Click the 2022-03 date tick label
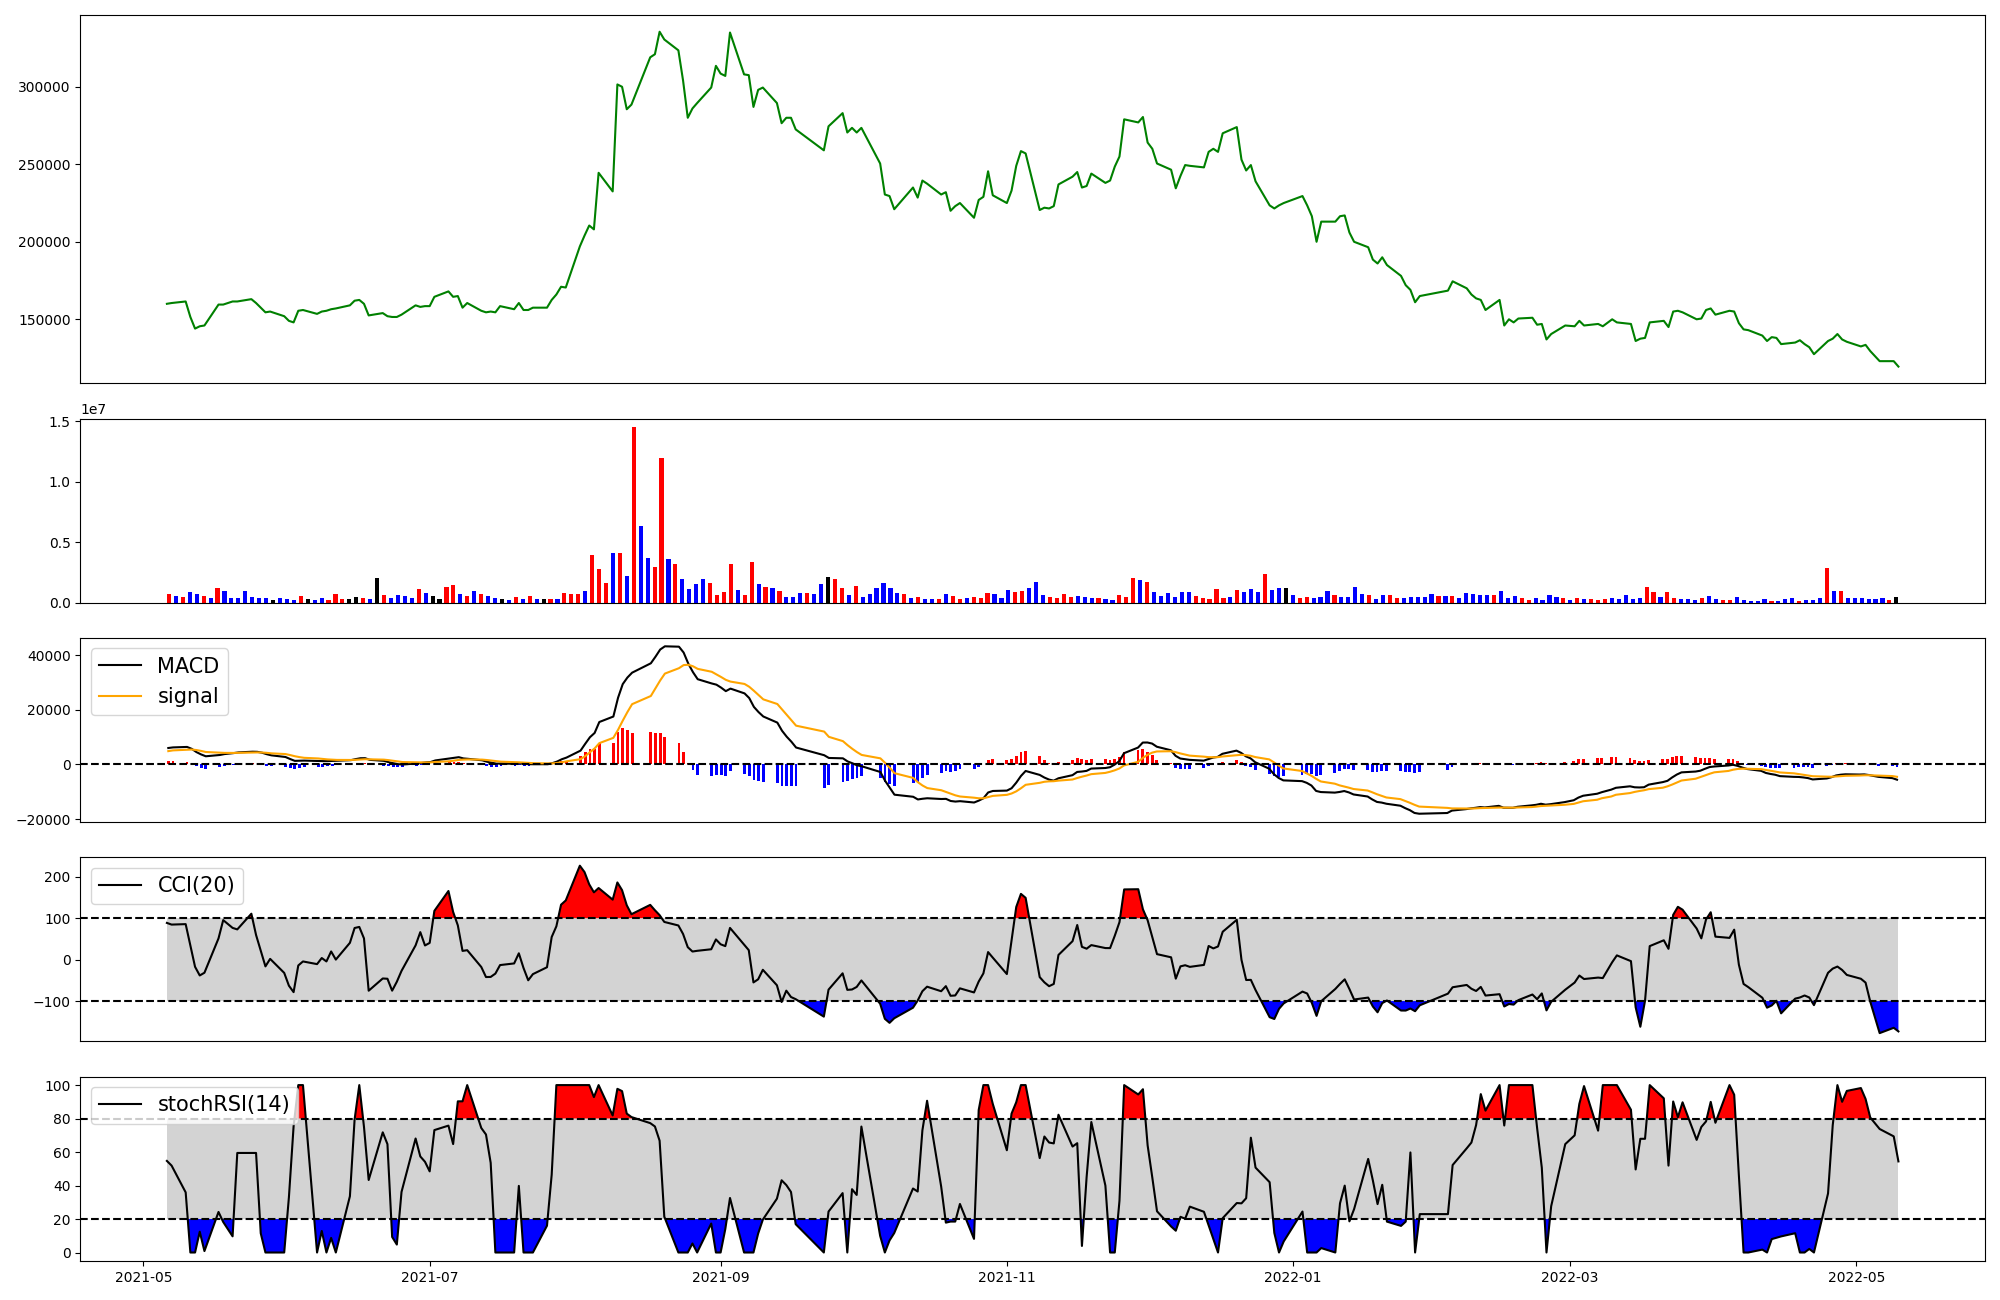The image size is (2000, 1300). tap(1570, 1277)
